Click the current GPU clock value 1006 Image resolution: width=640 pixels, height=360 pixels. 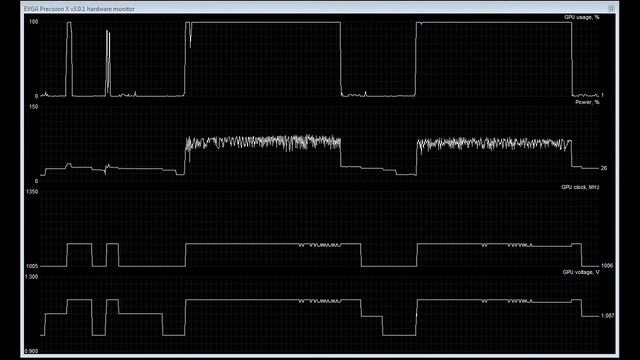(607, 266)
